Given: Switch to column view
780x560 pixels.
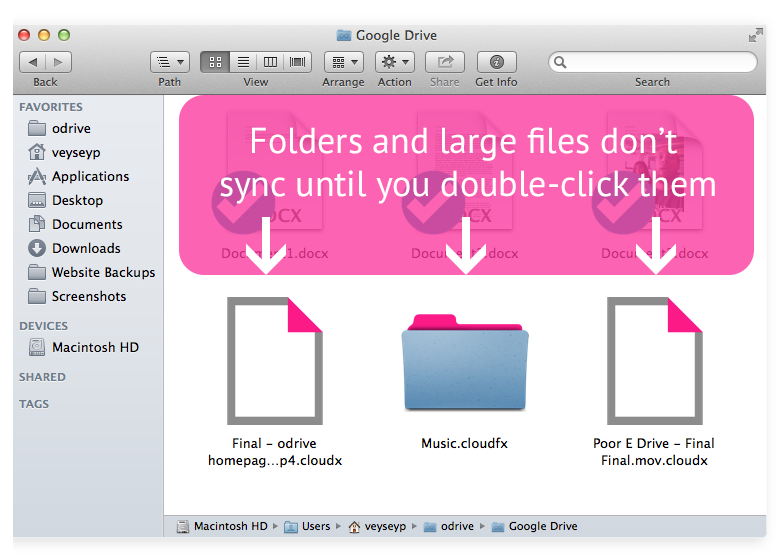Looking at the screenshot, I should [x=270, y=62].
